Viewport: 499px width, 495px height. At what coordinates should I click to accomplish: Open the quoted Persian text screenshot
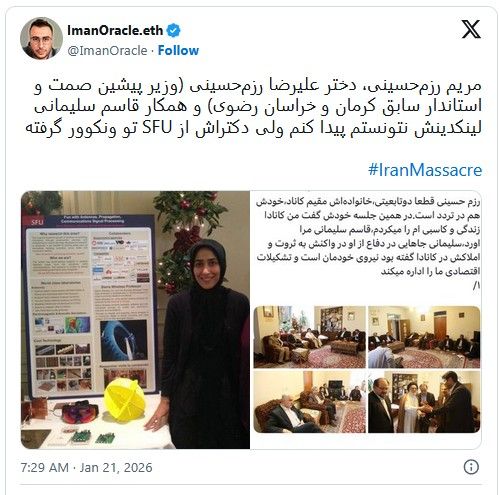coord(367,243)
